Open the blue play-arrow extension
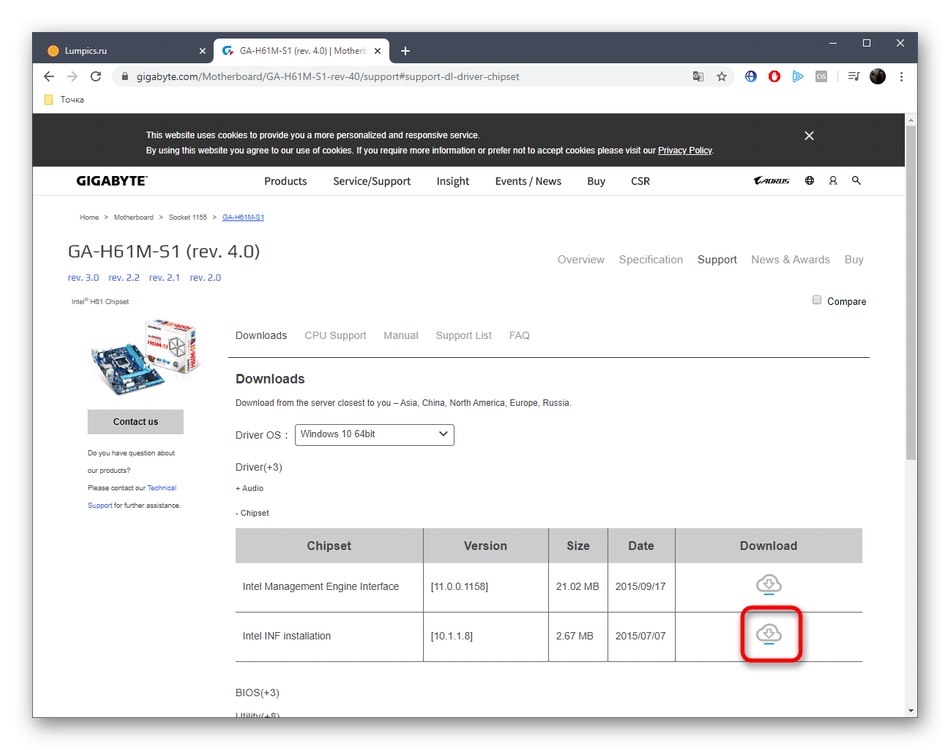 (798, 76)
